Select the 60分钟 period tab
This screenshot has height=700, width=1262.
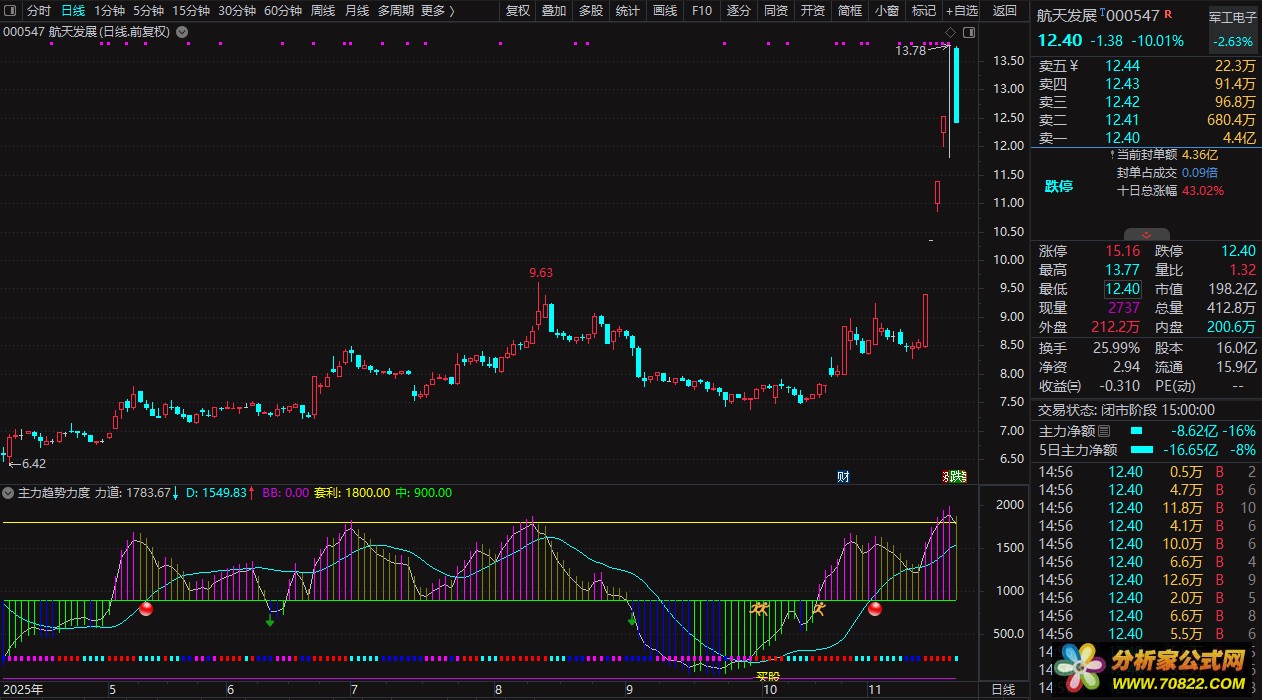tap(283, 11)
